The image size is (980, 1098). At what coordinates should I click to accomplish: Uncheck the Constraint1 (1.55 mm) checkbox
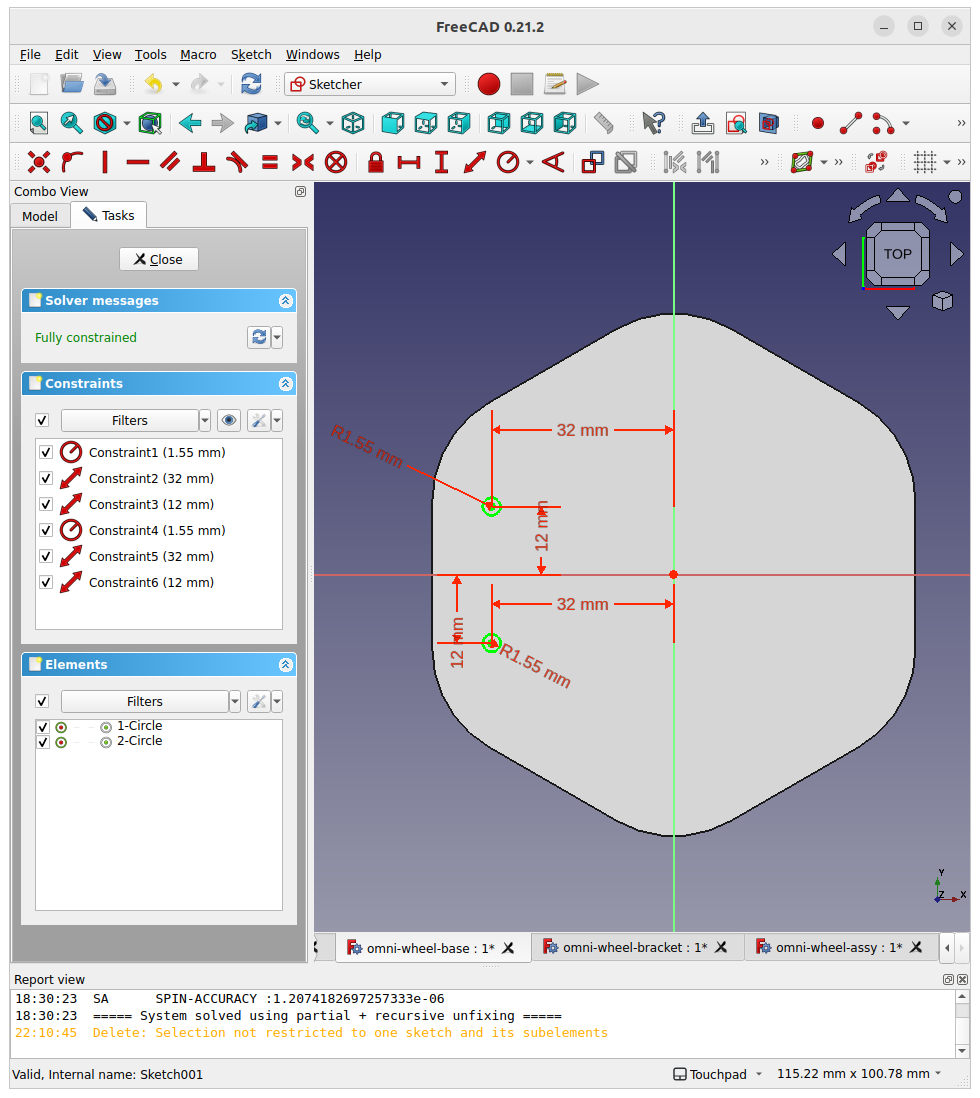pos(46,452)
